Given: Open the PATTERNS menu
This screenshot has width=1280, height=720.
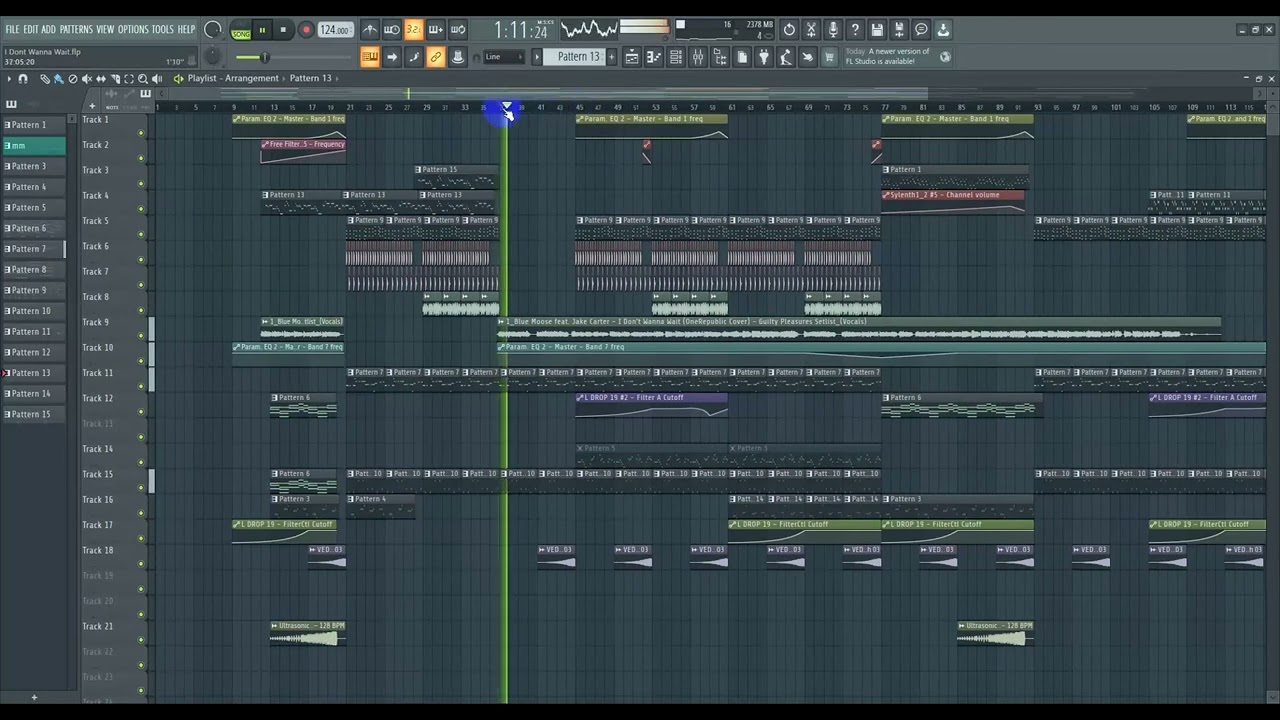Looking at the screenshot, I should [76, 30].
